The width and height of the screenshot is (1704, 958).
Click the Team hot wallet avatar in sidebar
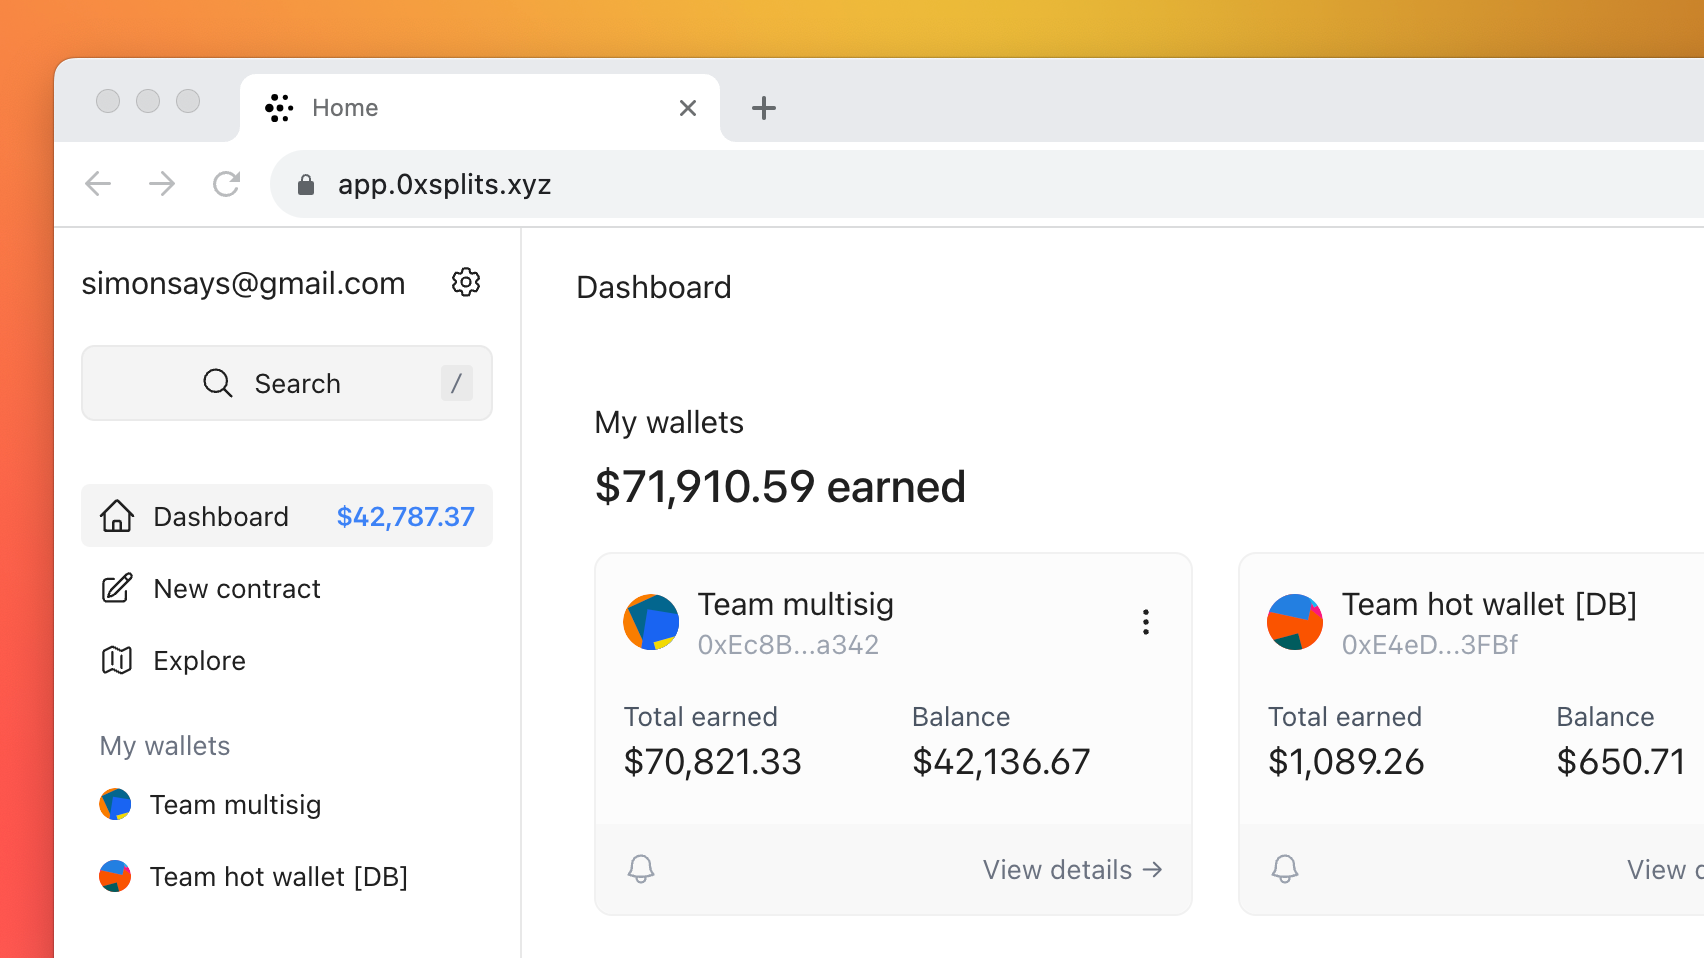pos(115,876)
